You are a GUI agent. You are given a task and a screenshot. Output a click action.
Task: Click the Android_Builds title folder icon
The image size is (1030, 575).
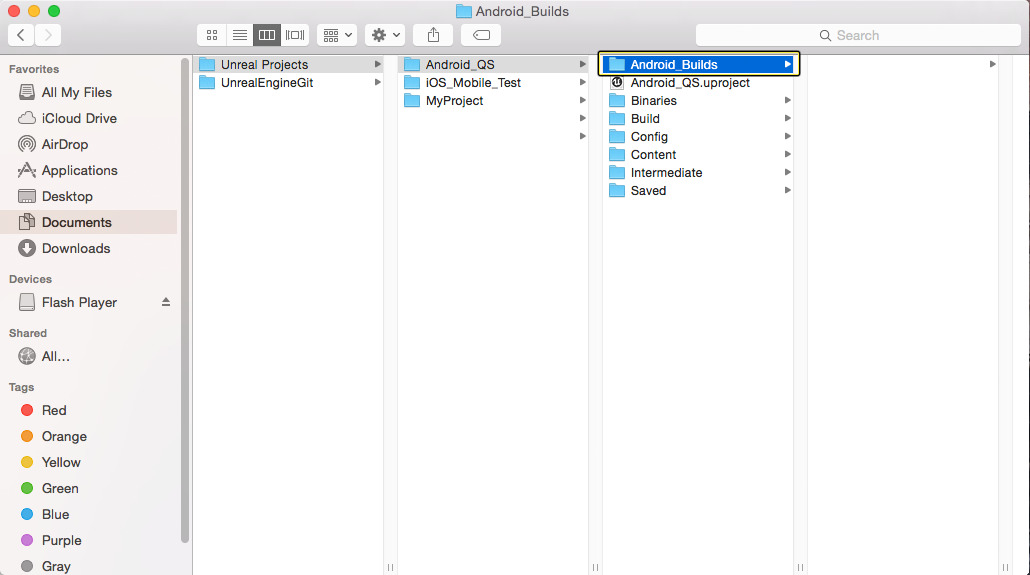tap(464, 11)
